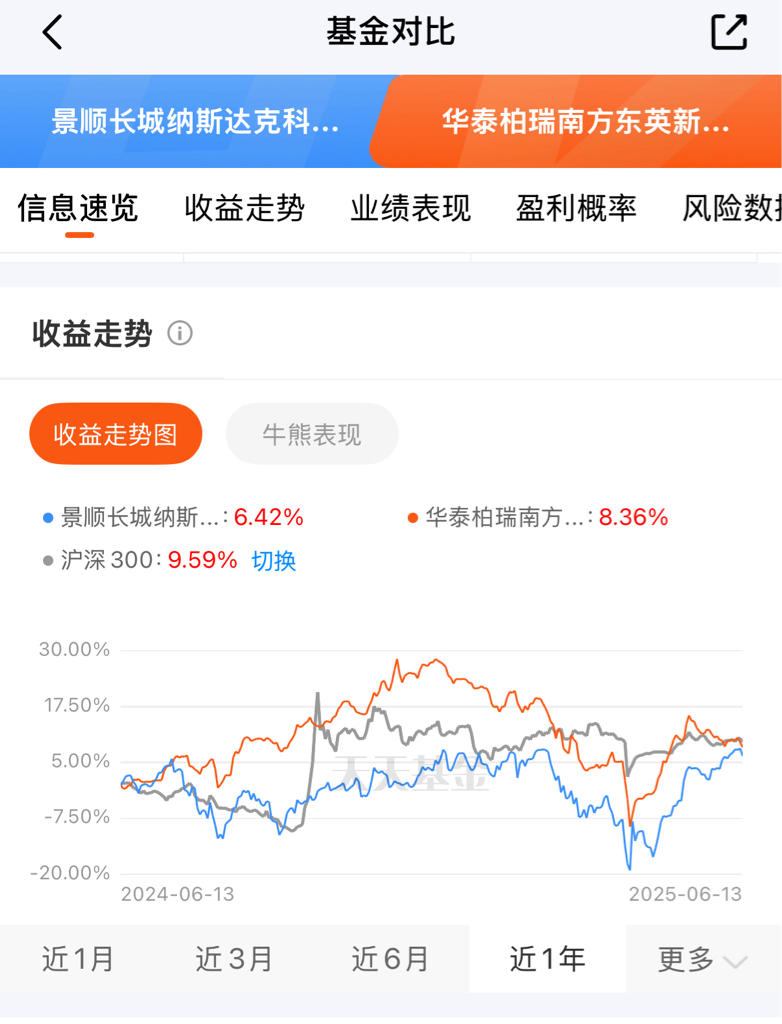Click the 切换 benchmark link
Viewport: 782px width, 1024px height.
point(274,560)
